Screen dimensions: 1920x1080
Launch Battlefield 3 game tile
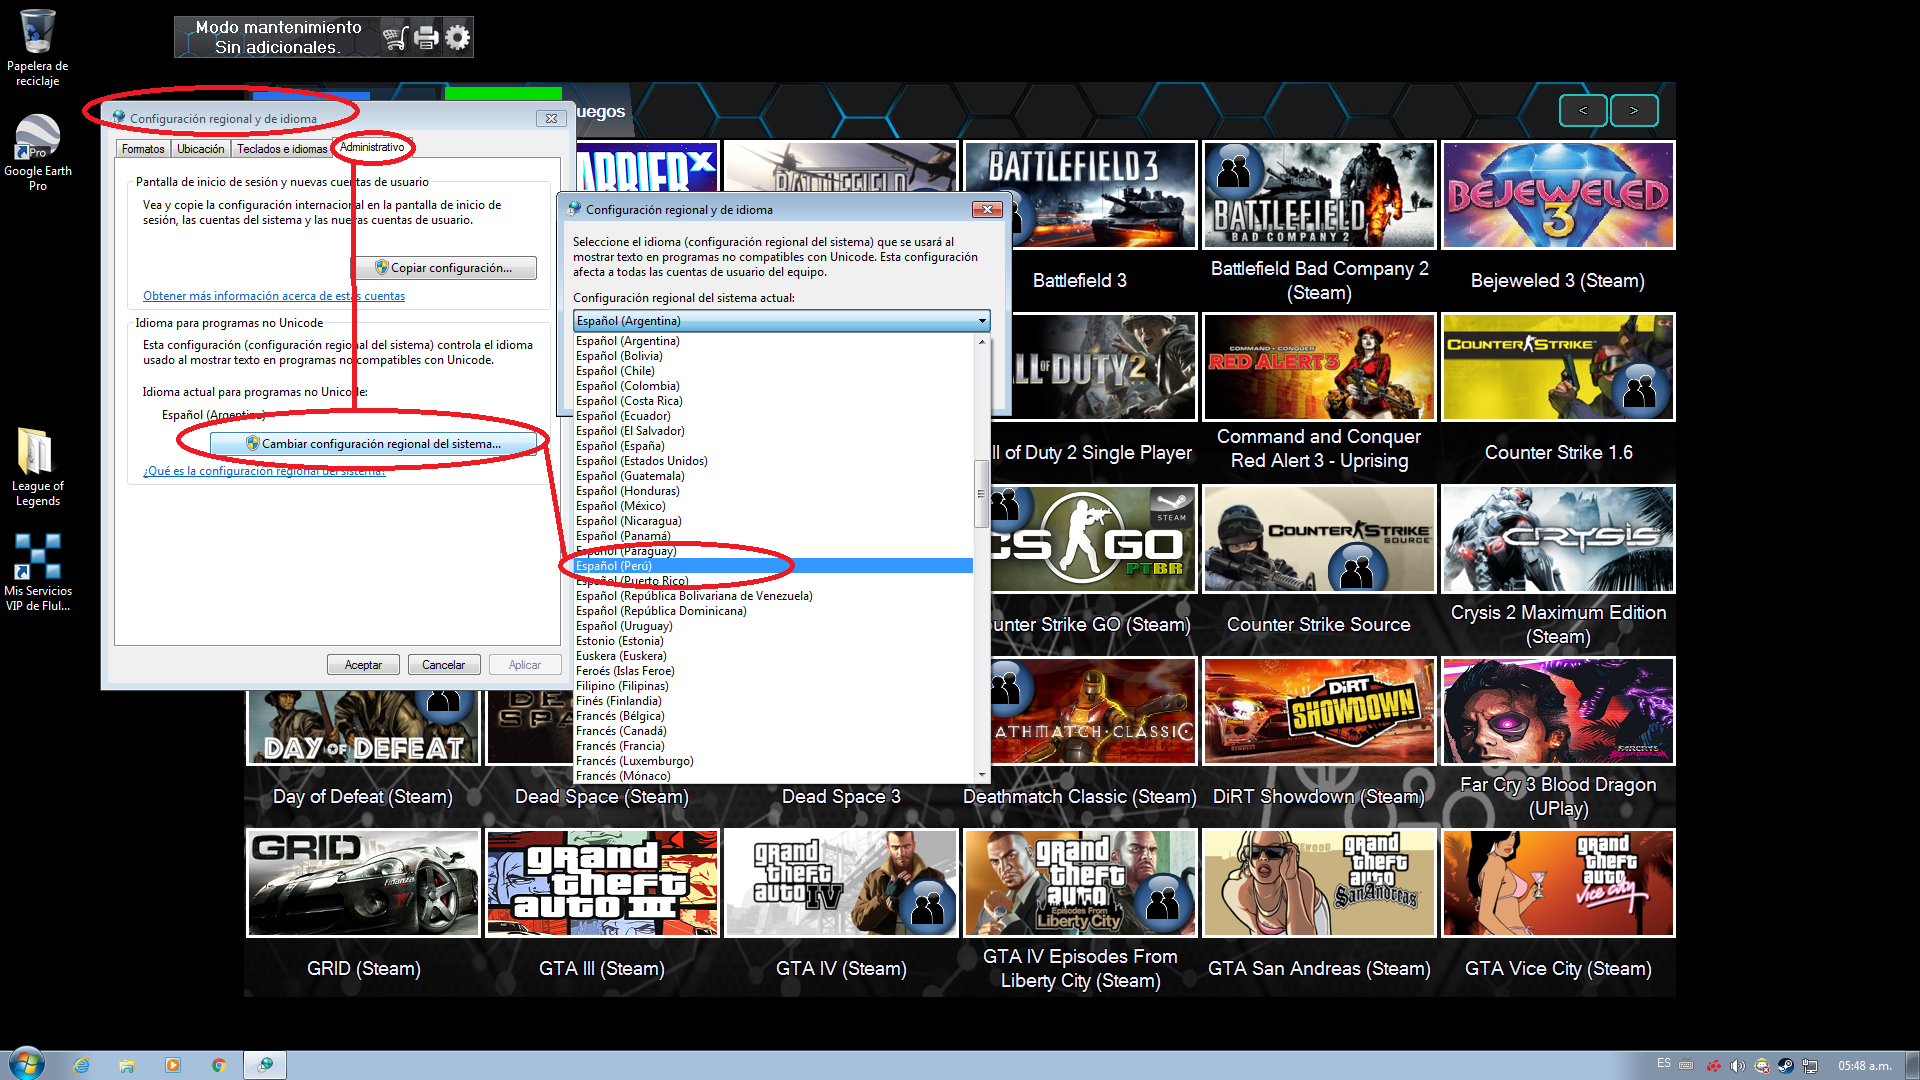click(x=1080, y=195)
